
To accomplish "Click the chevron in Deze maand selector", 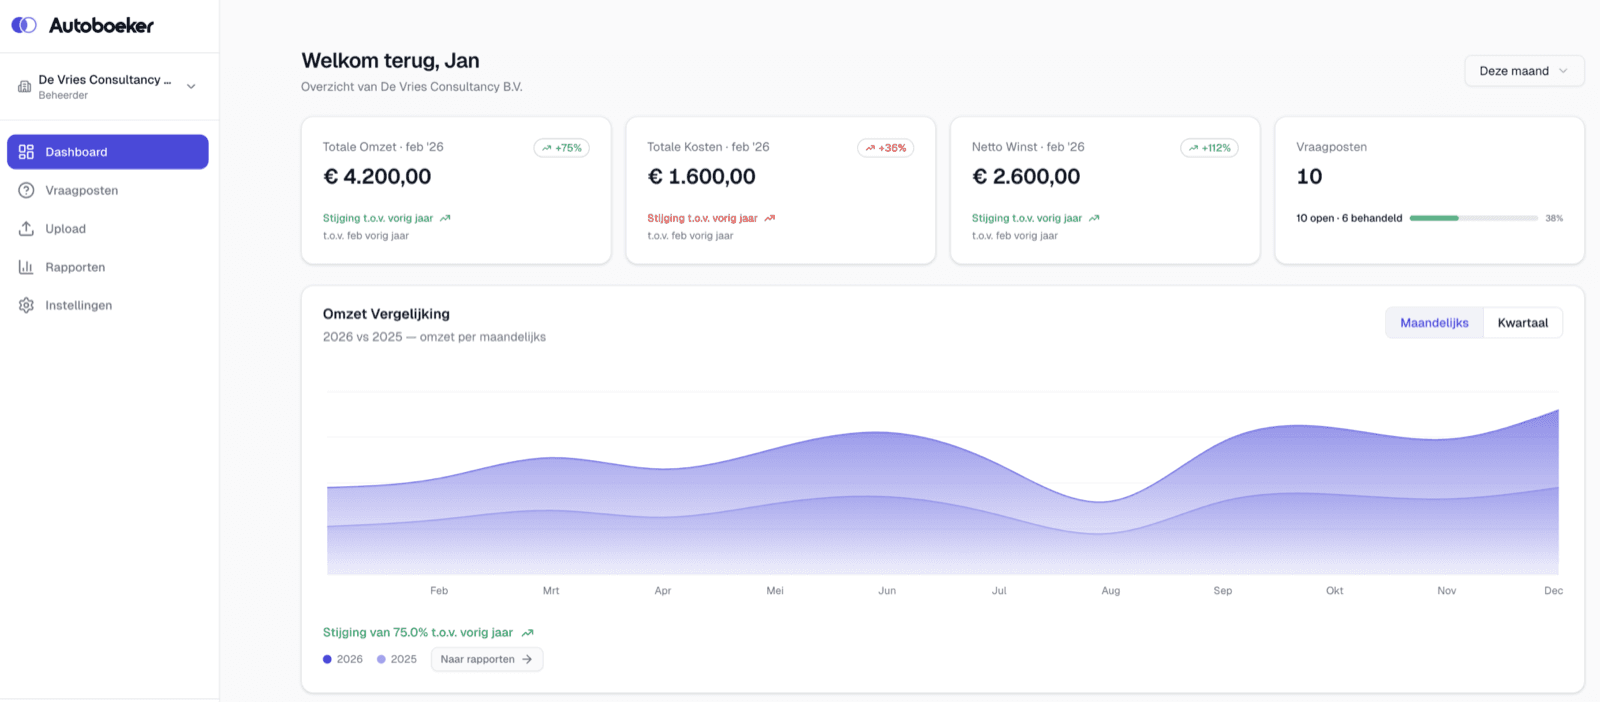I will 1563,71.
